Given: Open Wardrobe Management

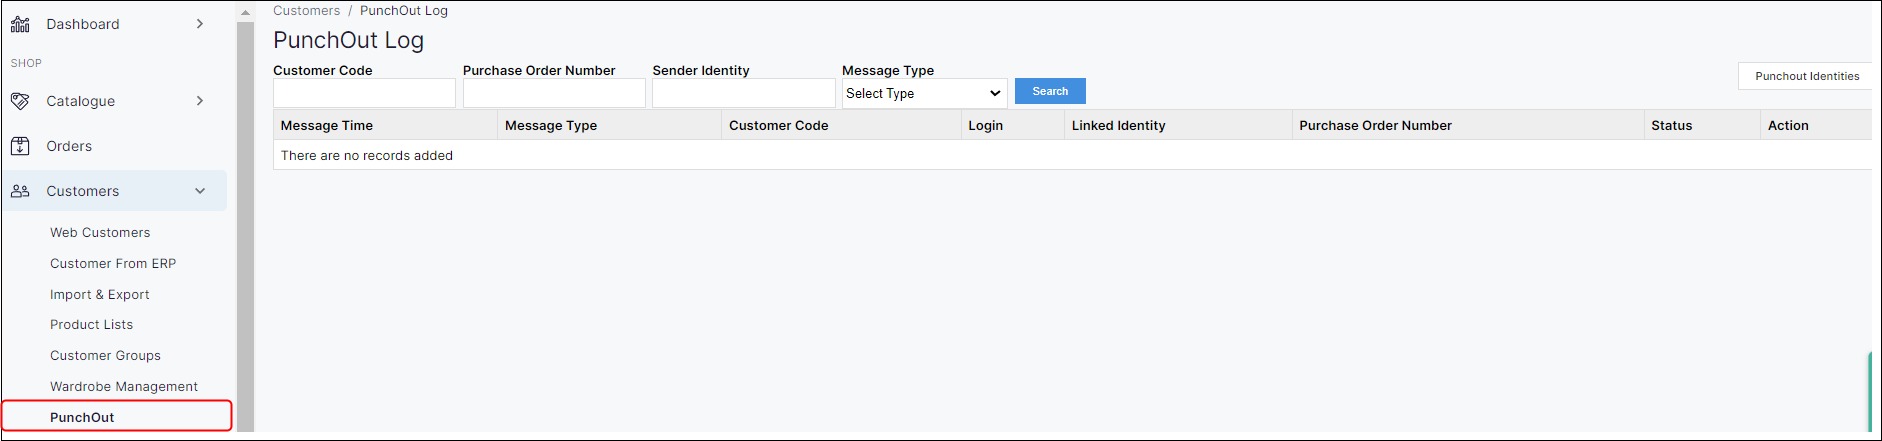Looking at the screenshot, I should tap(124, 387).
